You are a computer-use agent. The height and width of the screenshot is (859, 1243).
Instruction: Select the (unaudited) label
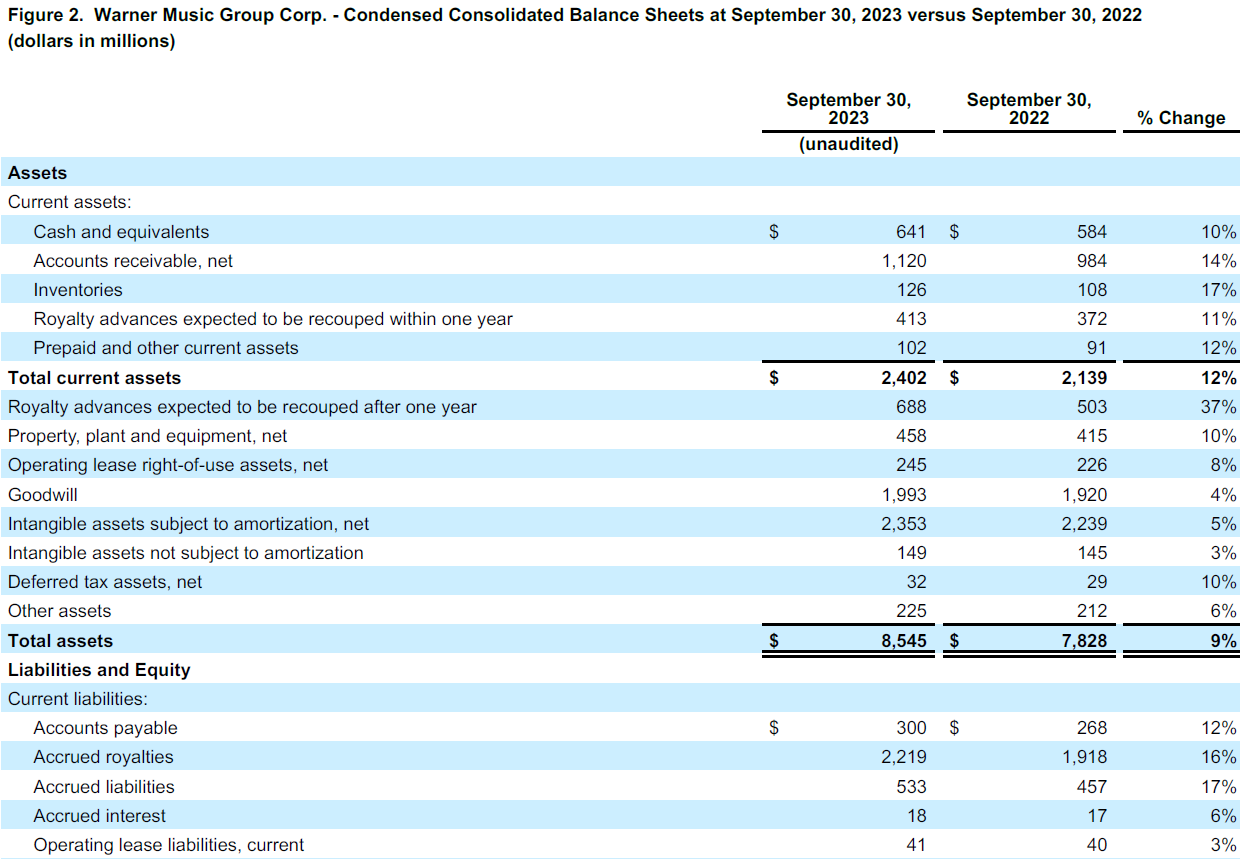(848, 144)
